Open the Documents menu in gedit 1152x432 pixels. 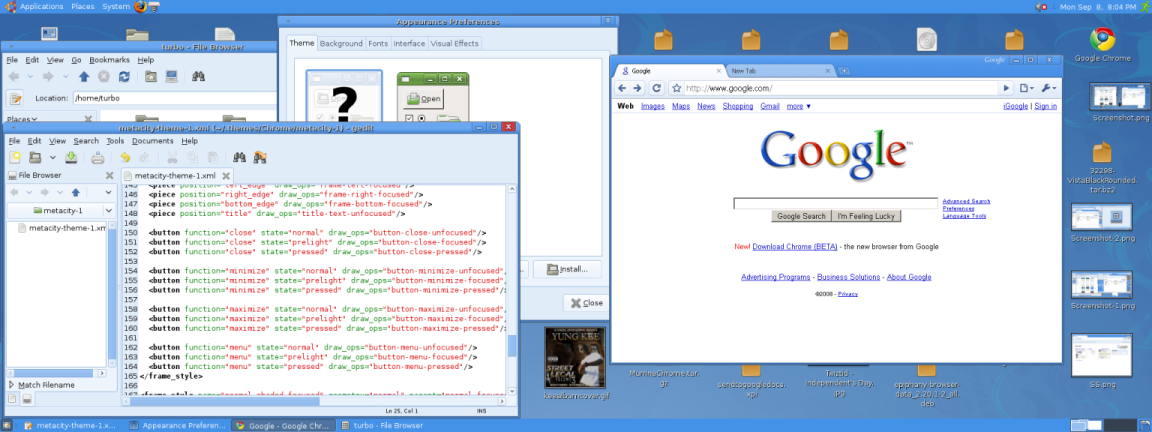[153, 141]
